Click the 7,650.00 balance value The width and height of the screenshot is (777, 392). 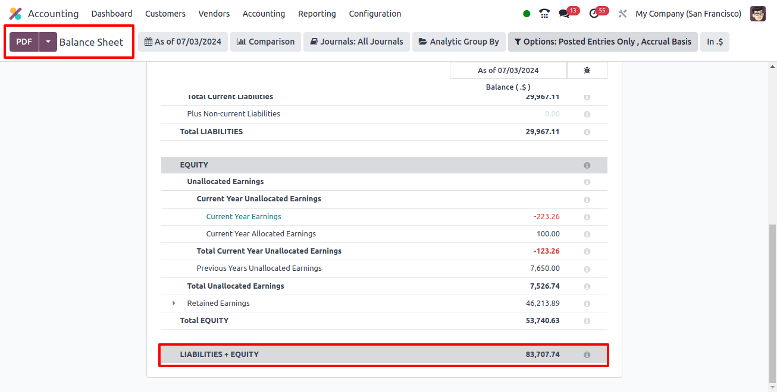(x=545, y=268)
